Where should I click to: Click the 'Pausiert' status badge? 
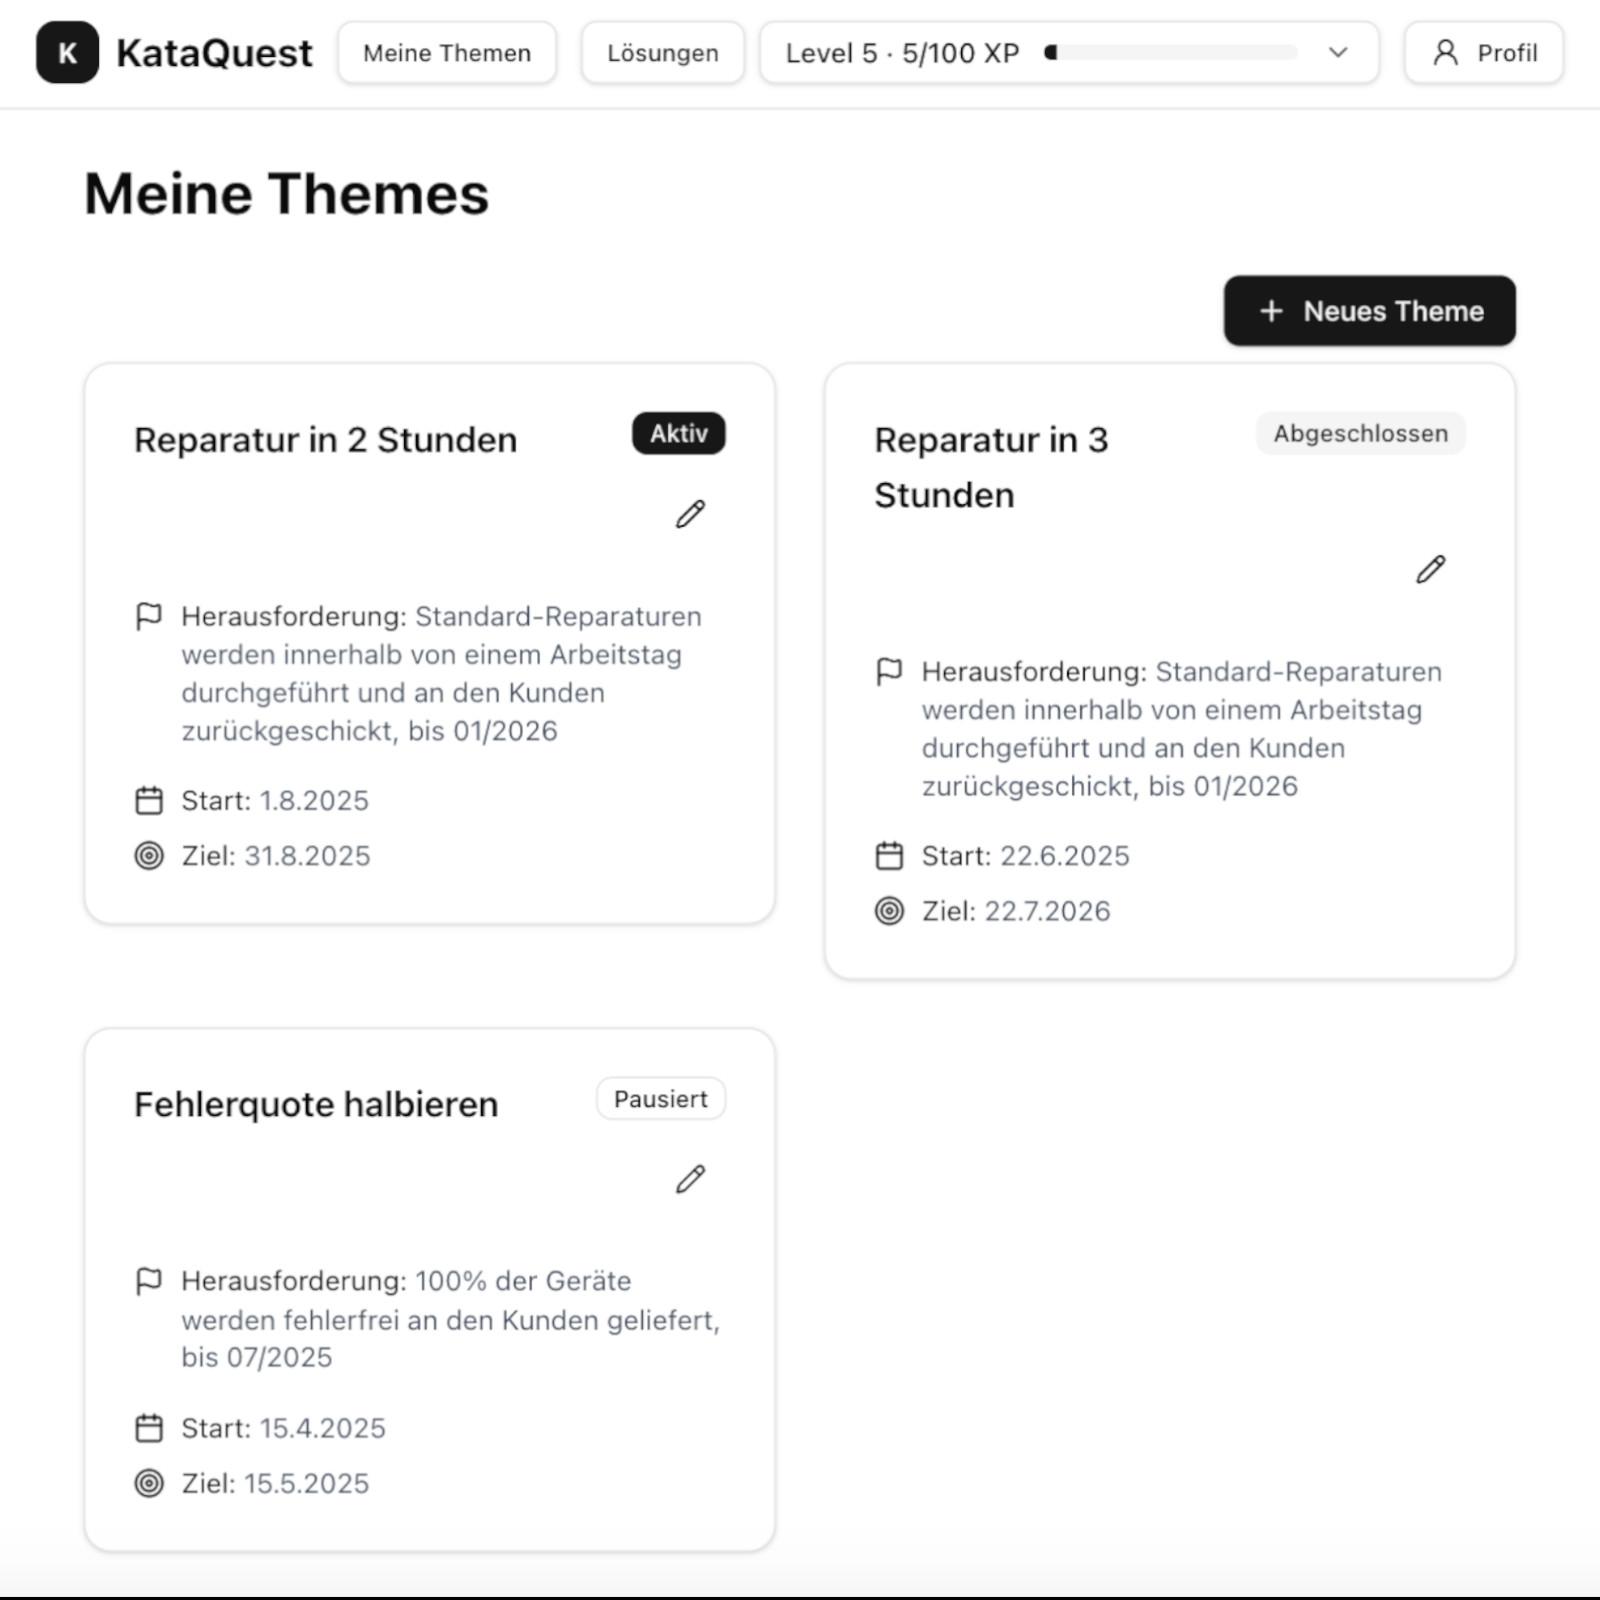click(x=660, y=1099)
